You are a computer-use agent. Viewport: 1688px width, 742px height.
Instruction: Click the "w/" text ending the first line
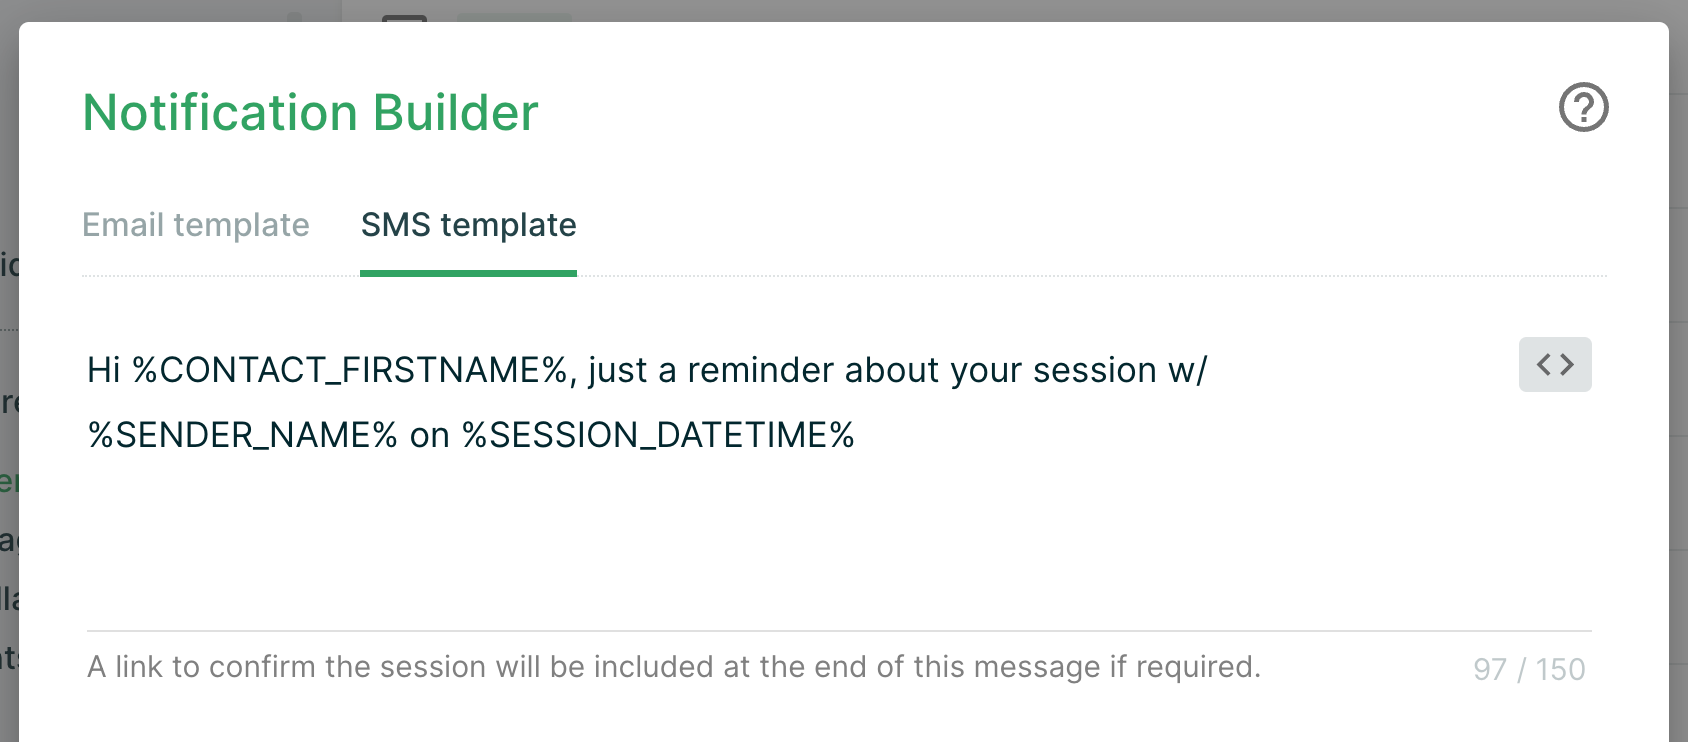click(1188, 370)
